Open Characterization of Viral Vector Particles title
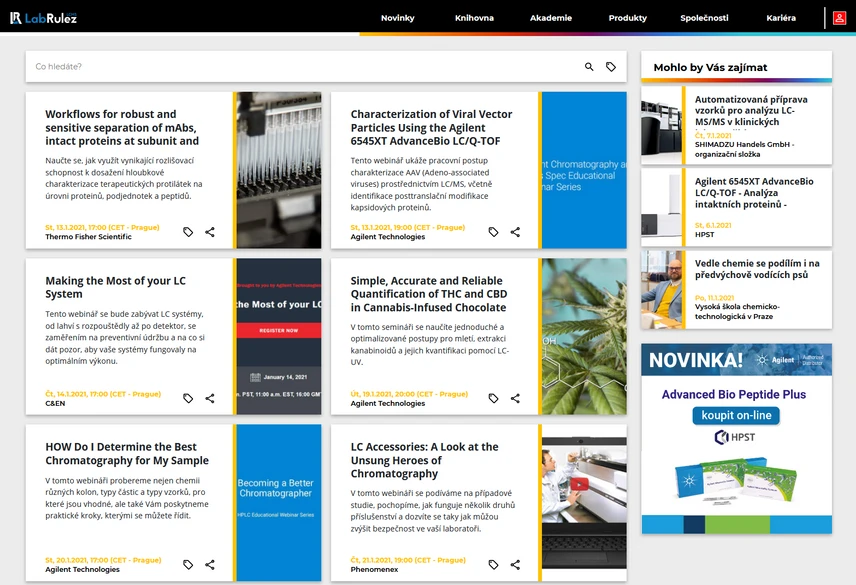The height and width of the screenshot is (585, 856). (x=431, y=128)
